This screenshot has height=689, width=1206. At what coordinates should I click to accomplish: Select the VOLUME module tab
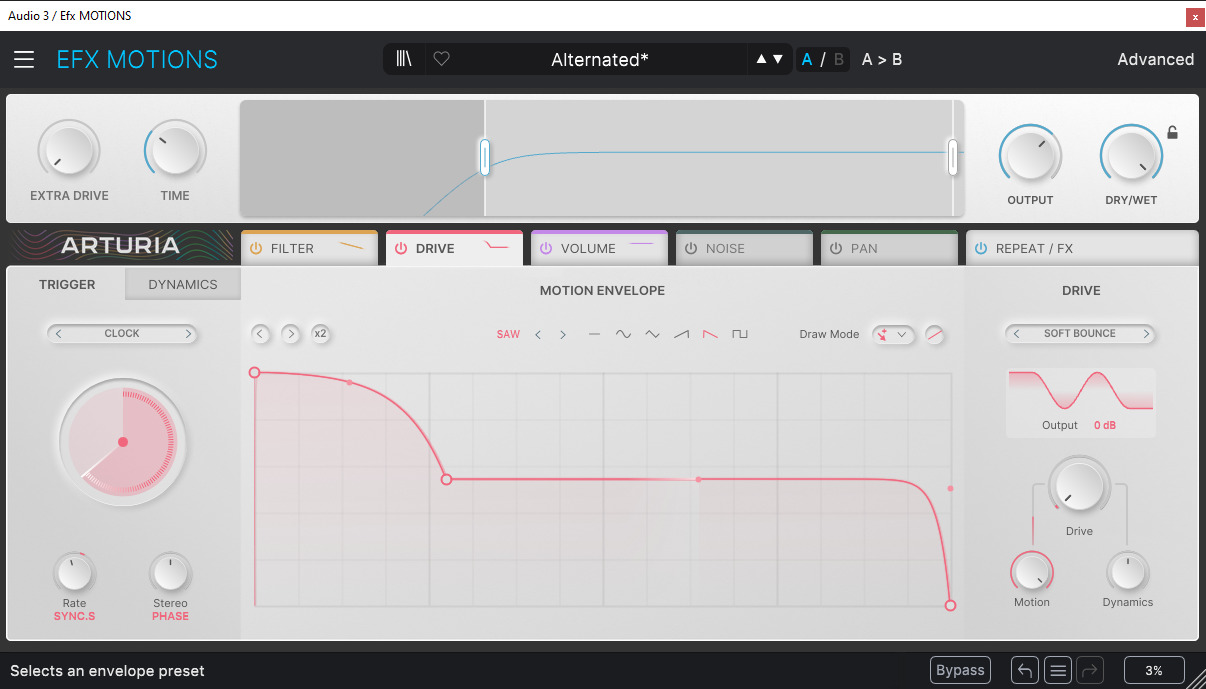(600, 248)
